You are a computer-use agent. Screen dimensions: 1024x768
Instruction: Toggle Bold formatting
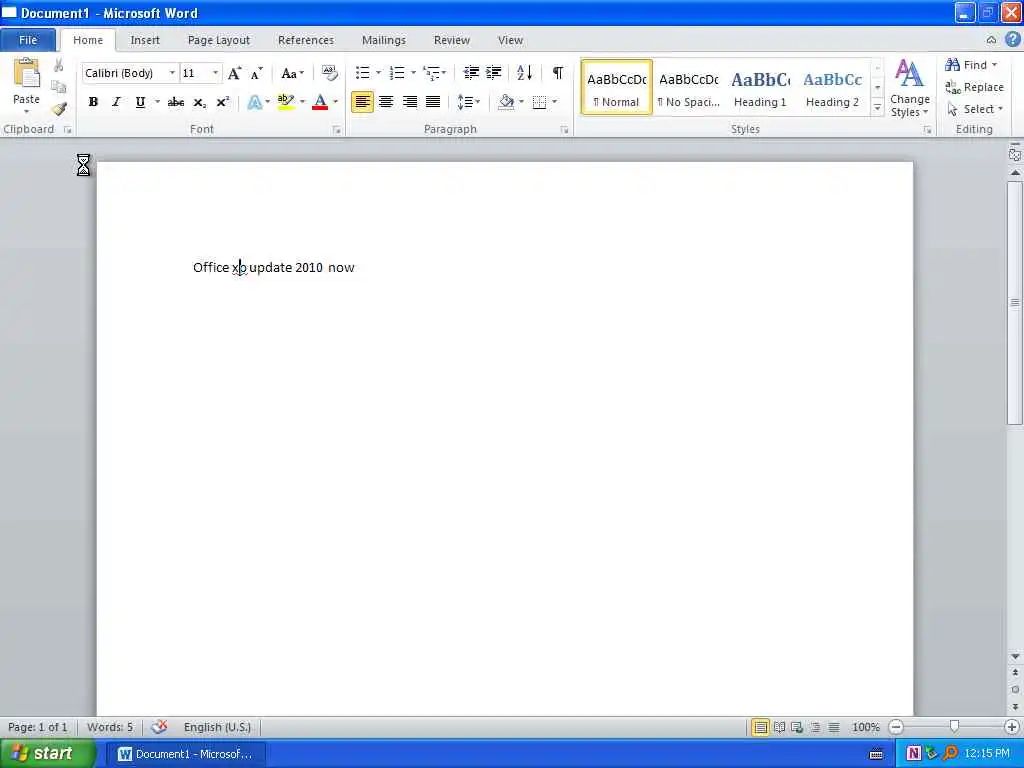pyautogui.click(x=93, y=103)
